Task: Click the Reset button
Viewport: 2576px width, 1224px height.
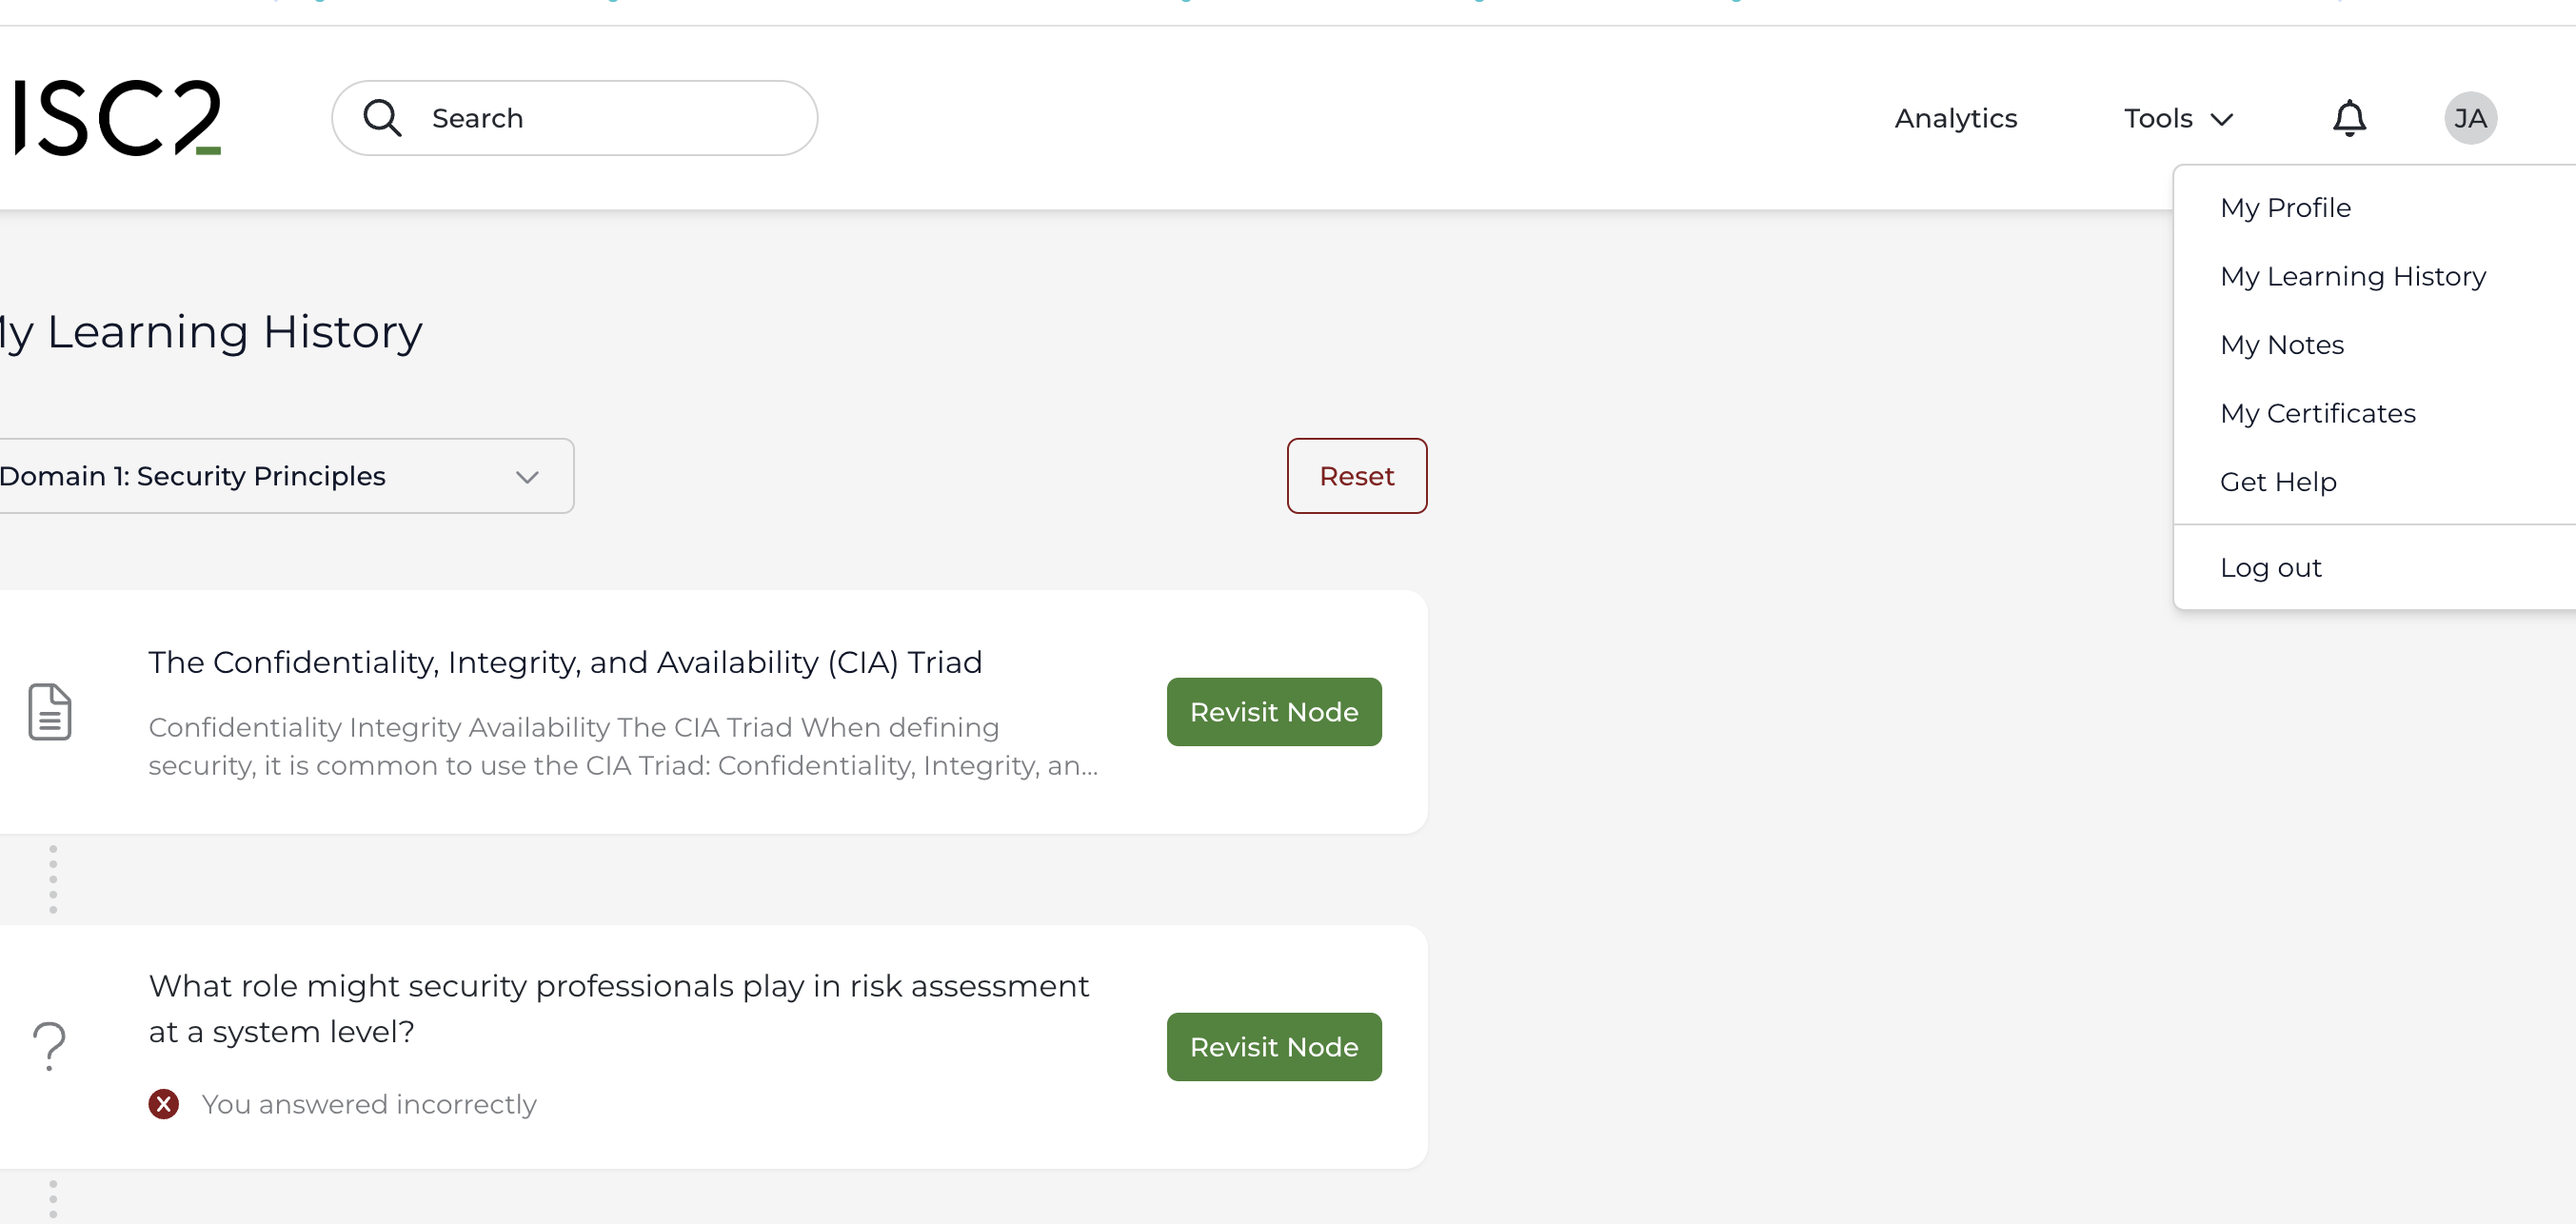Action: (1356, 475)
